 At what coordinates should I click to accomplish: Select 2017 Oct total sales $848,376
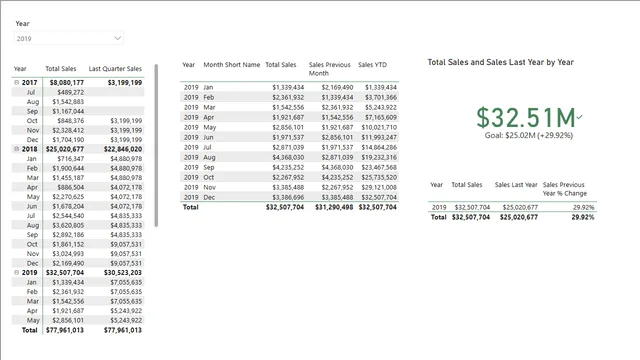(x=71, y=121)
